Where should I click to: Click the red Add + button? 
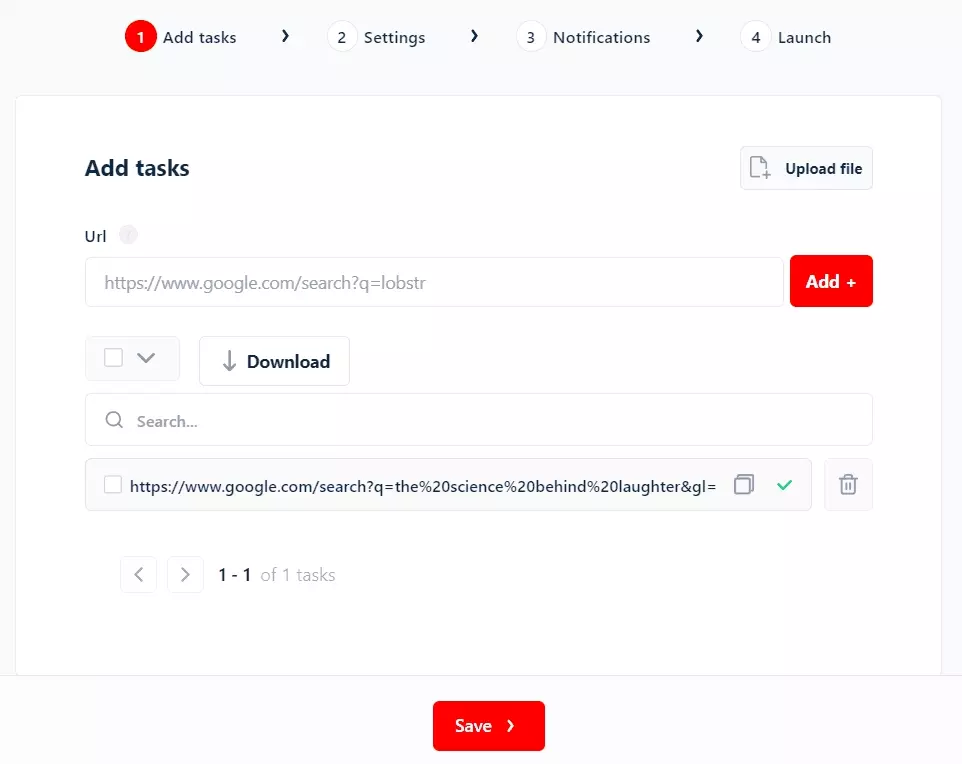click(x=831, y=281)
